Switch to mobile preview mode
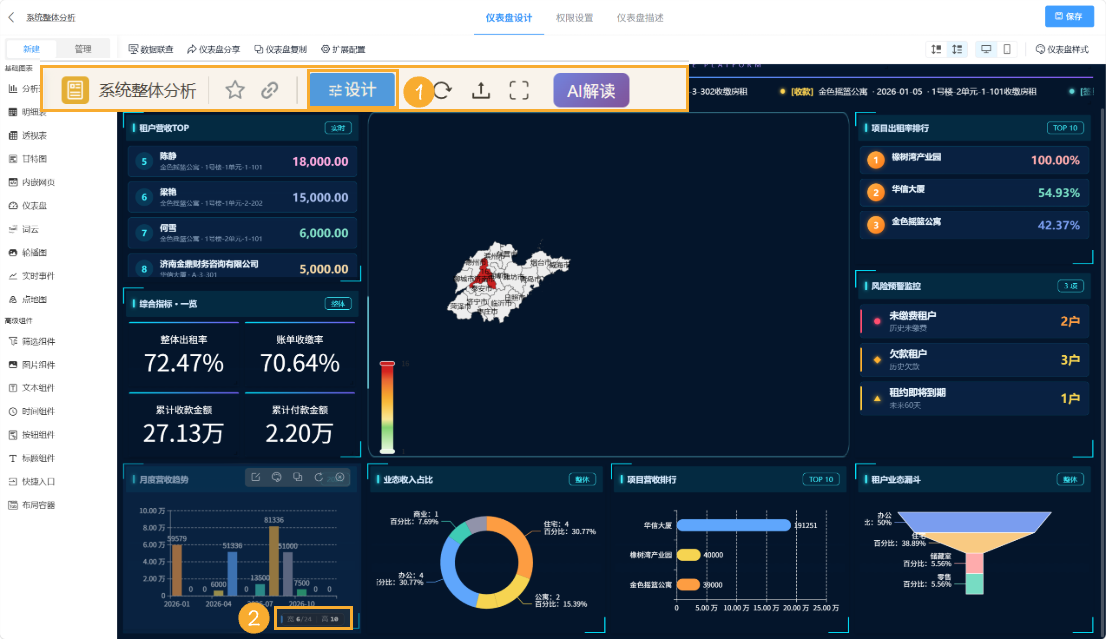The image size is (1106, 639). [x=1007, y=49]
